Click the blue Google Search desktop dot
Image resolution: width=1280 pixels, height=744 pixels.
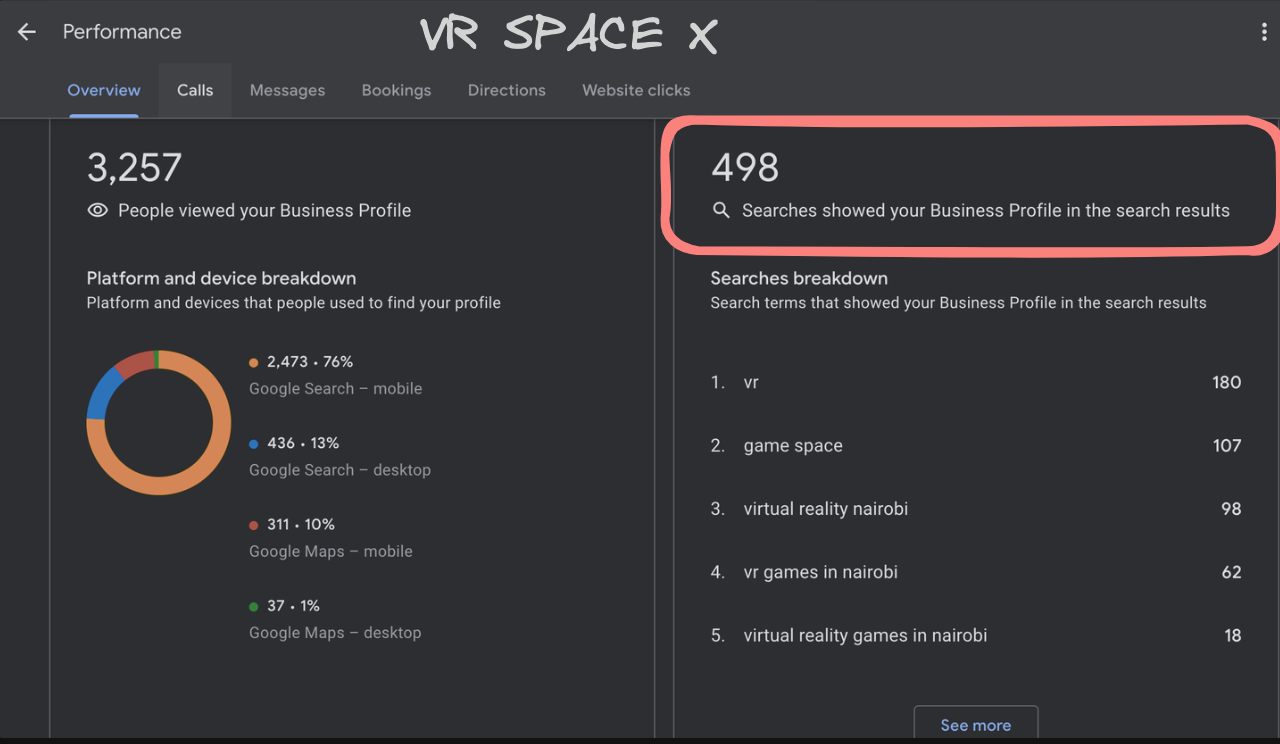254,443
